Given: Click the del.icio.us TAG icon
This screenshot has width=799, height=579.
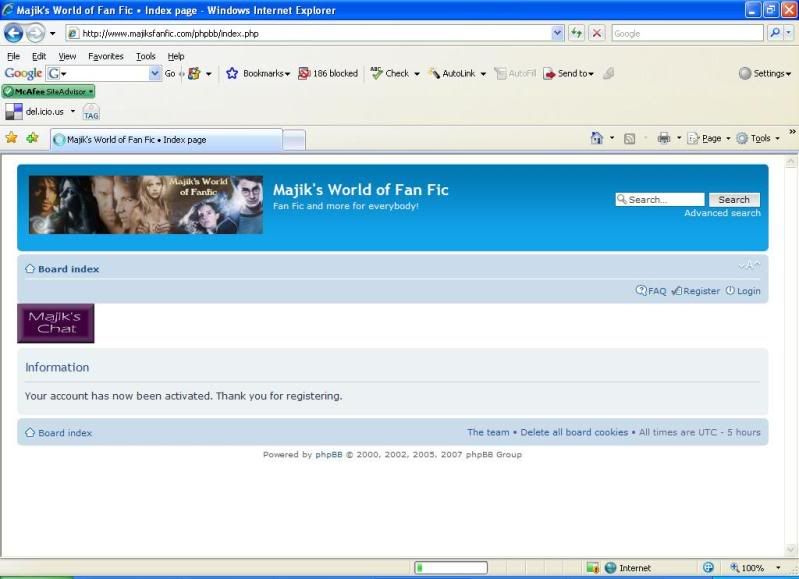Looking at the screenshot, I should (x=91, y=111).
